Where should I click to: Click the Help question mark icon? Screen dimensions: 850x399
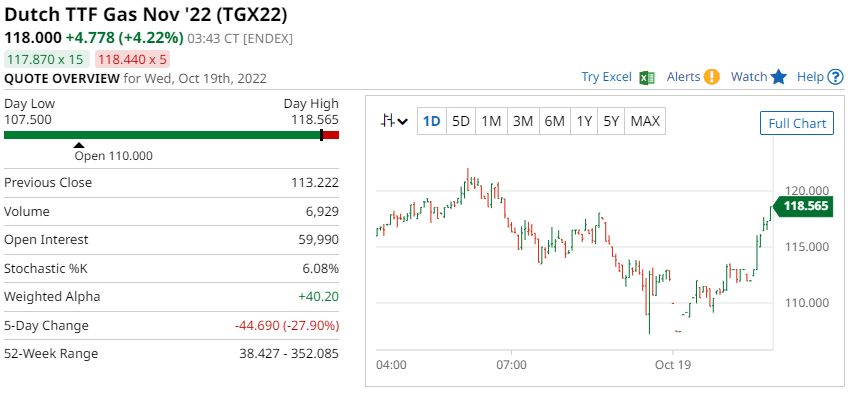tap(835, 78)
